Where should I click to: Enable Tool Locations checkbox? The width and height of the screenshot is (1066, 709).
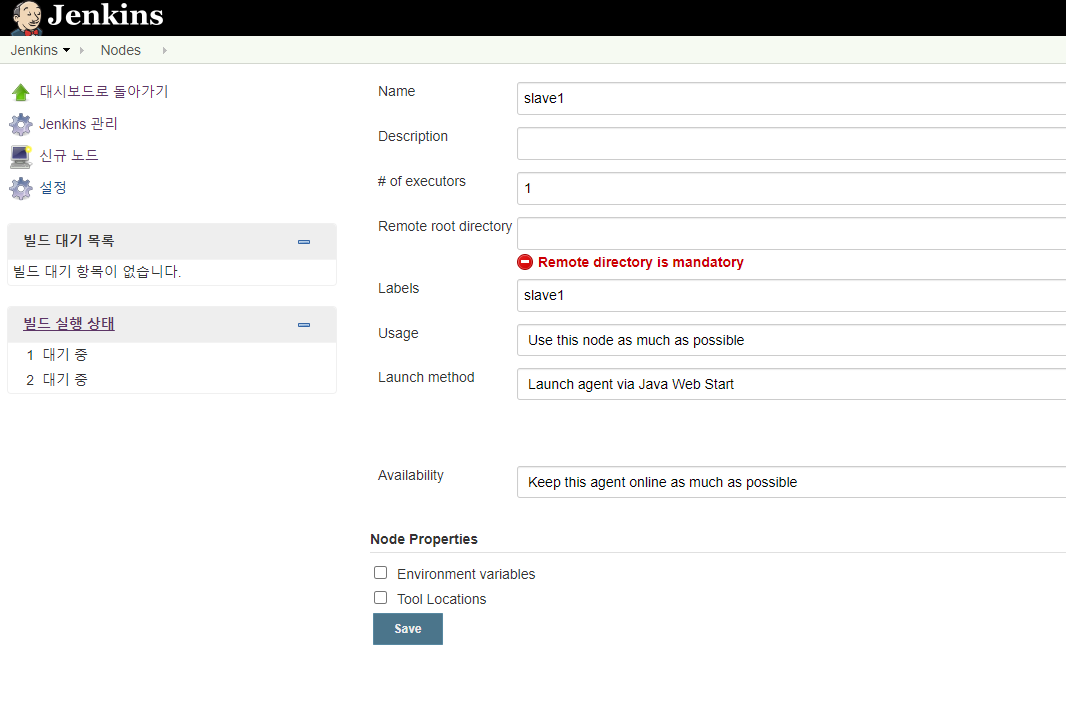tap(381, 598)
